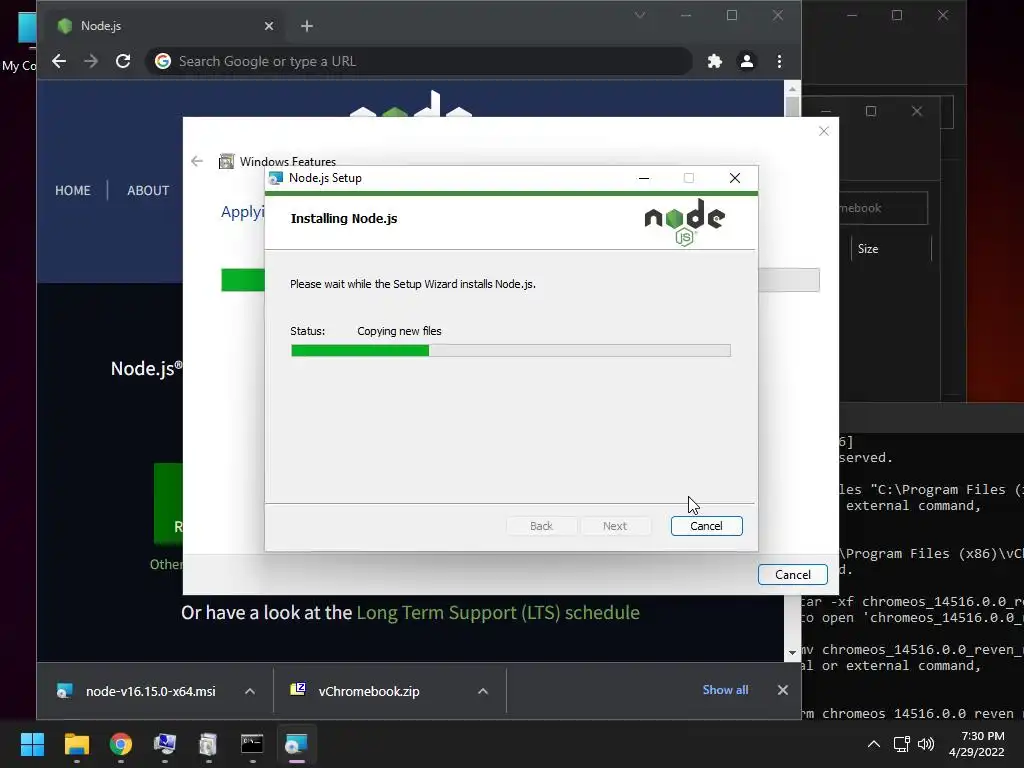Click the Windows Features taskbar icon
Screen dimensions: 1024x768
click(x=208, y=744)
